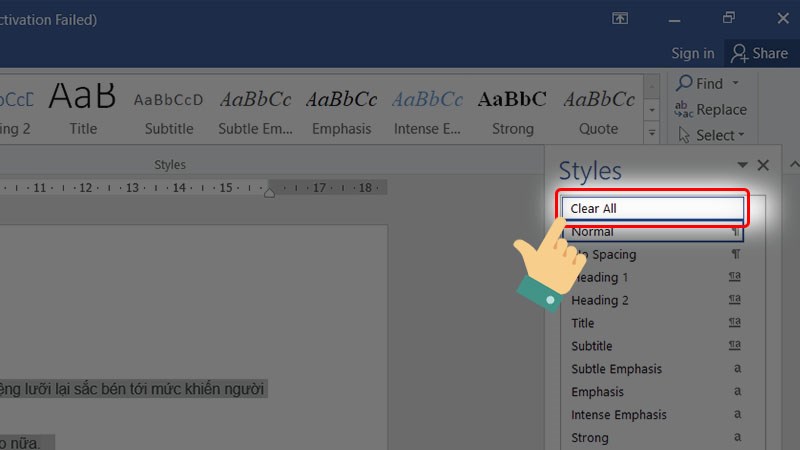Collapse the ribbon using the caret
The image size is (800, 450).
point(793,164)
